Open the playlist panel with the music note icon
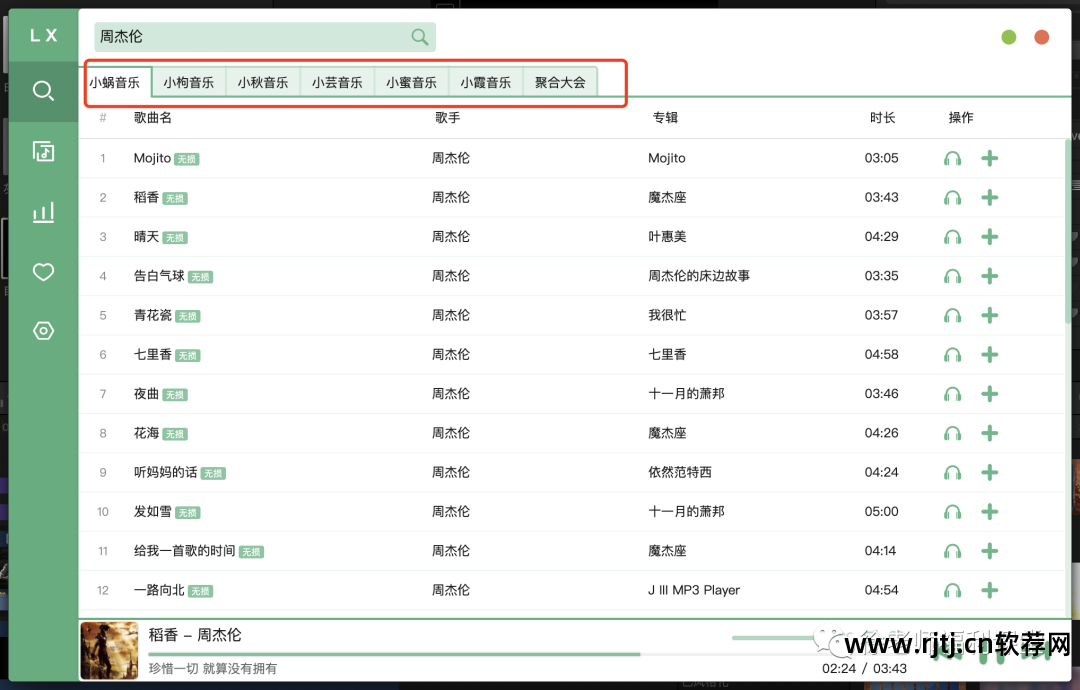The width and height of the screenshot is (1080, 690). tap(43, 151)
